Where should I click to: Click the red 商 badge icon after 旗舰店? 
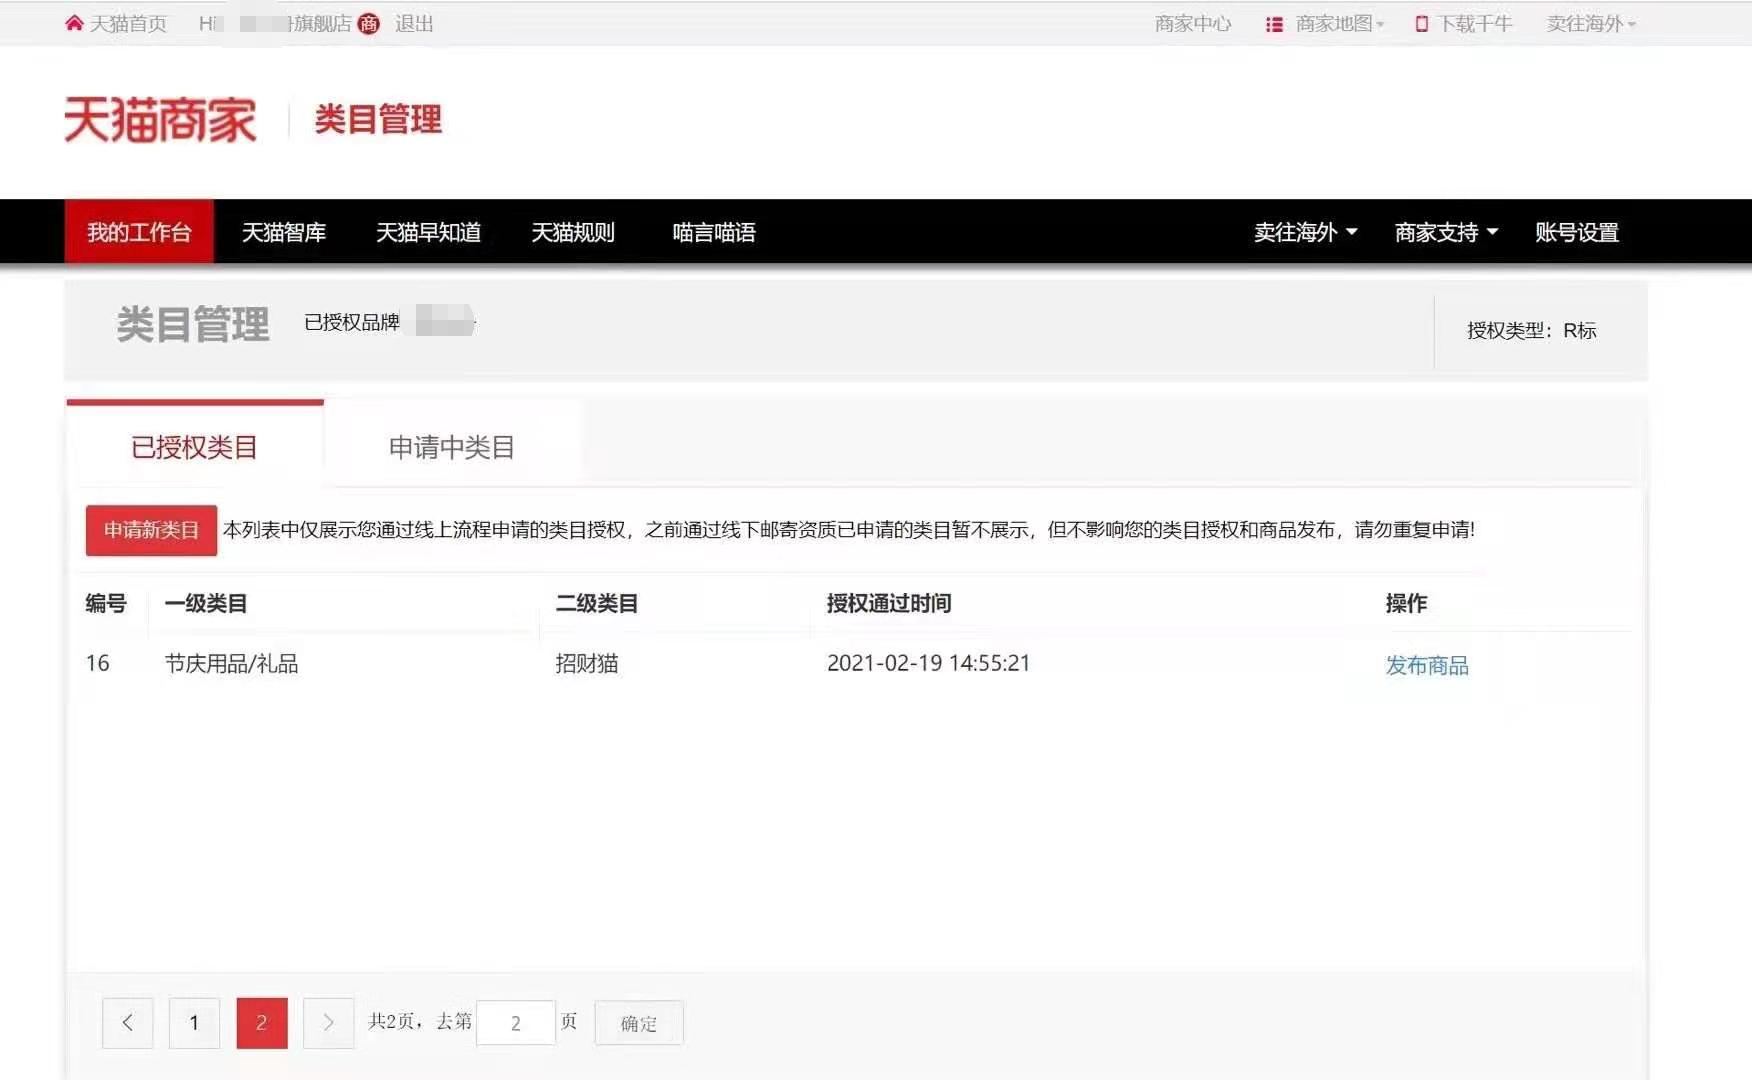tap(368, 24)
